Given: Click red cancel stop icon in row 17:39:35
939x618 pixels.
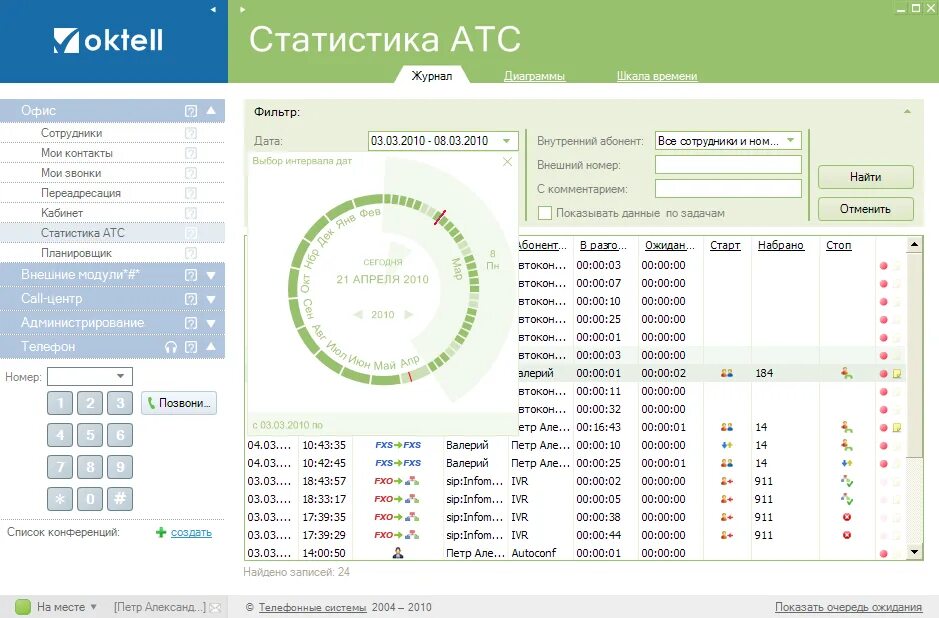Looking at the screenshot, I should 847,517.
